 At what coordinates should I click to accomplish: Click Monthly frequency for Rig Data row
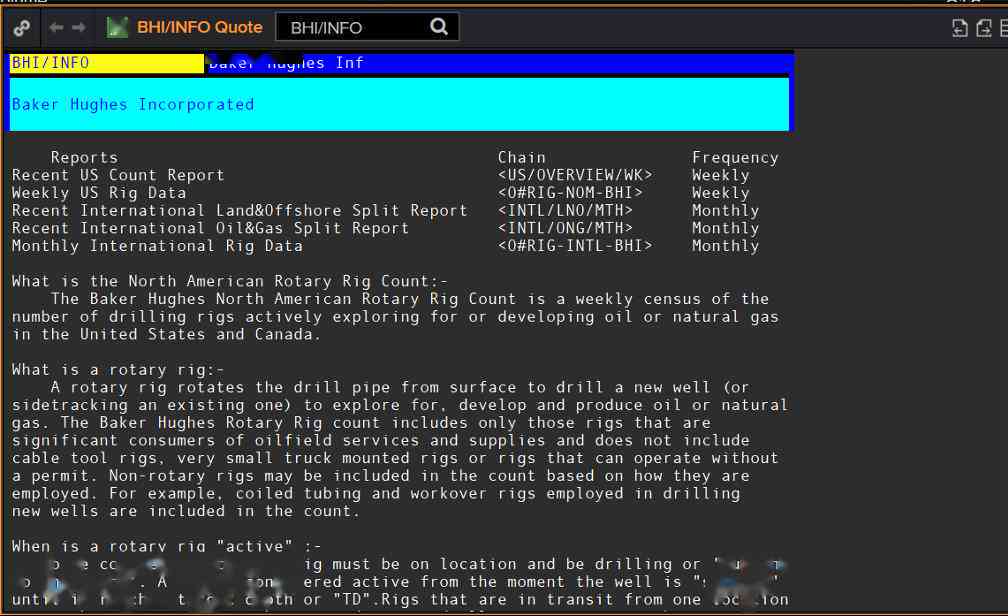tap(726, 246)
